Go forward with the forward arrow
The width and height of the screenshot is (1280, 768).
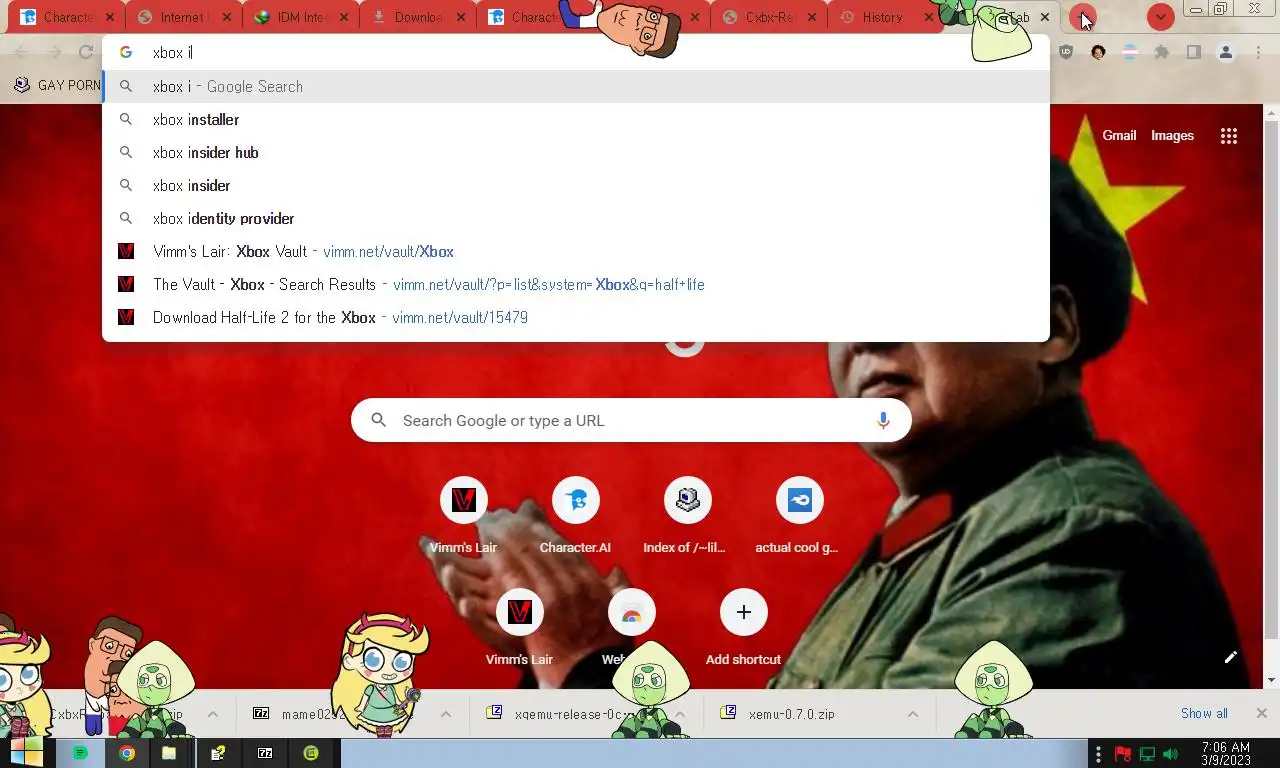[54, 52]
